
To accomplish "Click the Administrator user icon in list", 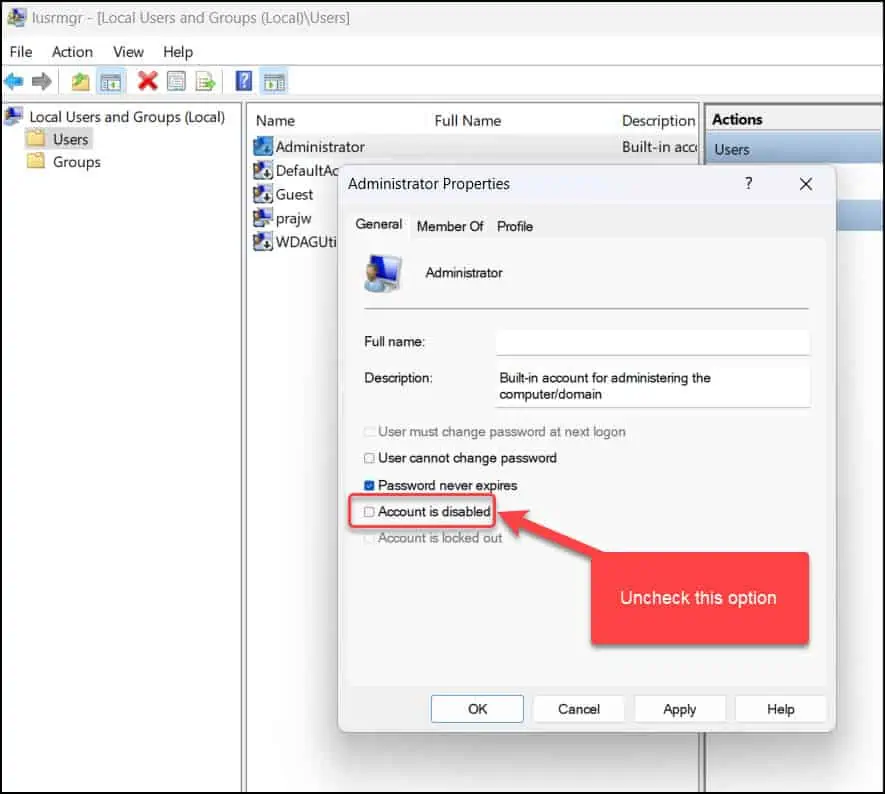I will coord(262,146).
